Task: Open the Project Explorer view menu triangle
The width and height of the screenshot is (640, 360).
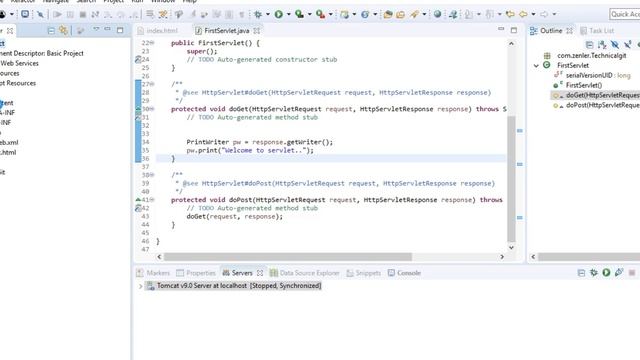Action: tap(96, 29)
